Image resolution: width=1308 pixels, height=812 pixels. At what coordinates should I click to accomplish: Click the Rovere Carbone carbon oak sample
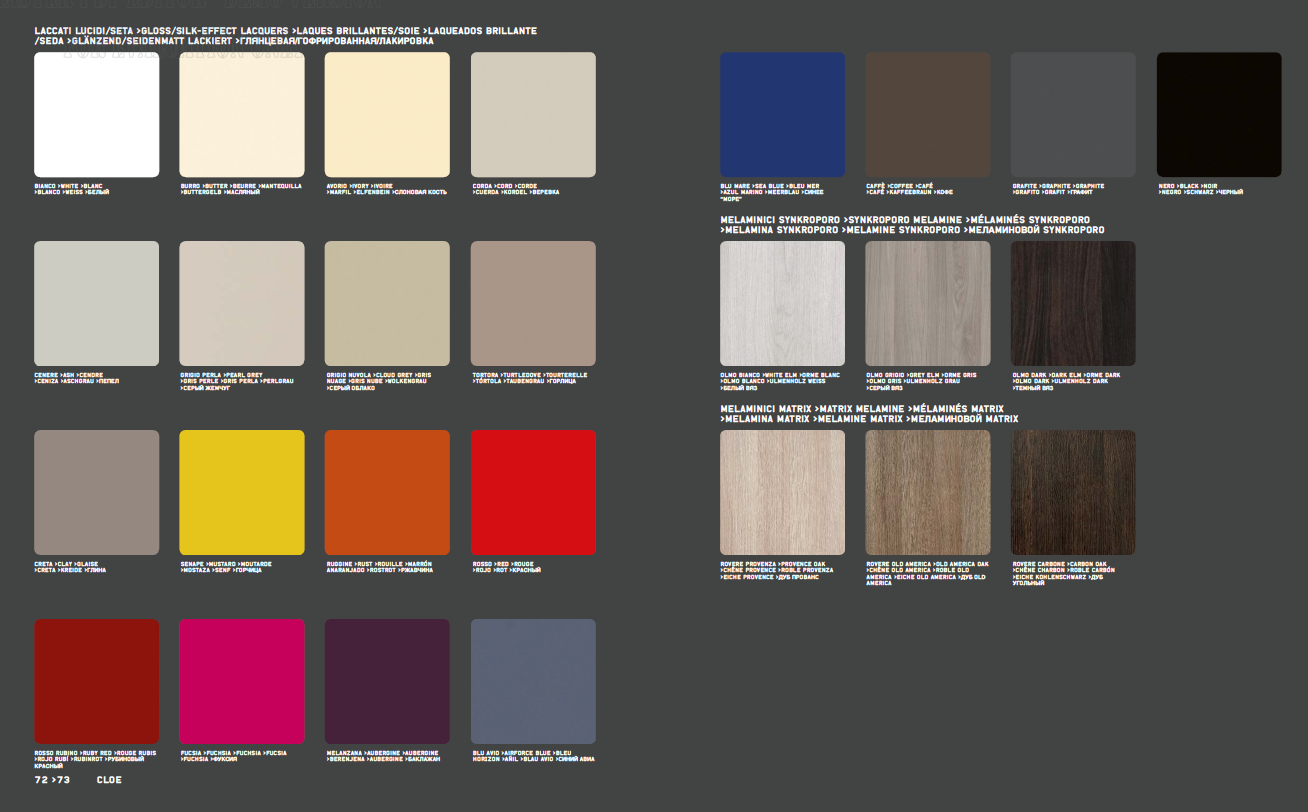[1073, 492]
